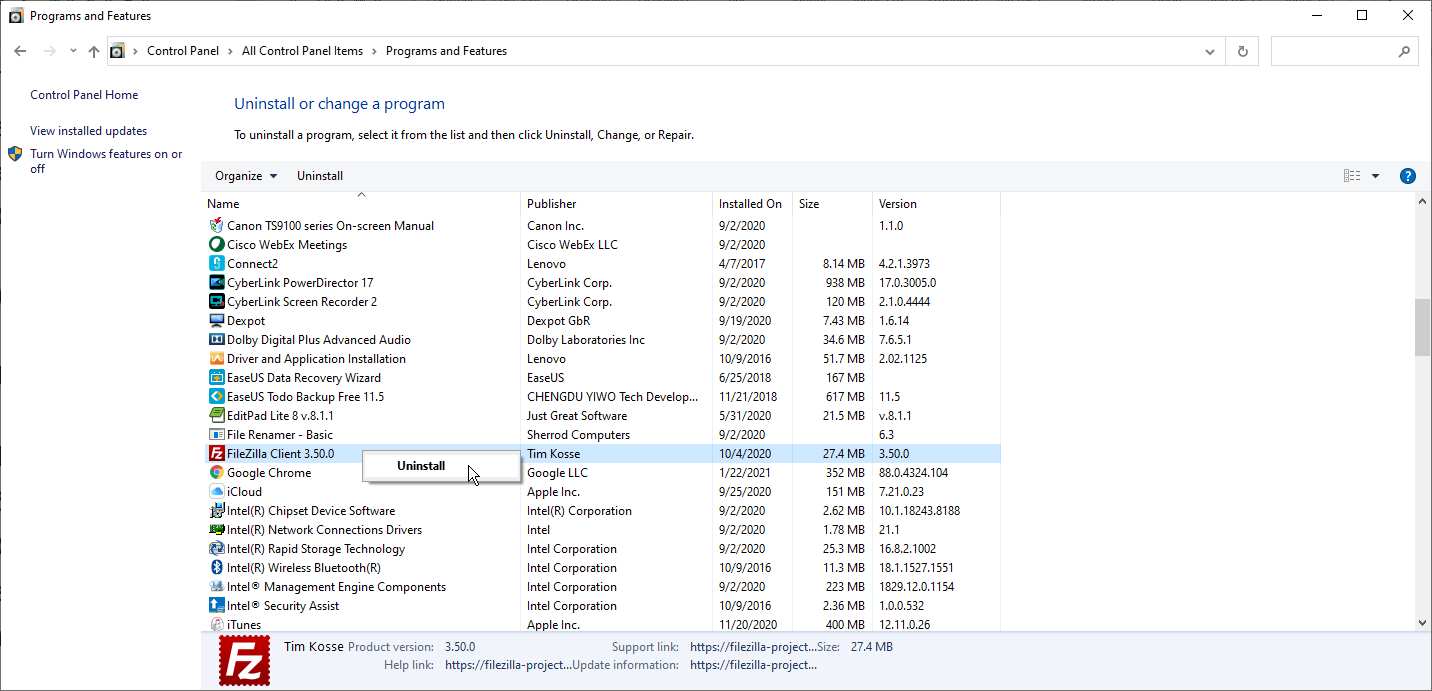This screenshot has width=1432, height=691.
Task: Click the scrollbar down arrow
Action: point(1422,623)
